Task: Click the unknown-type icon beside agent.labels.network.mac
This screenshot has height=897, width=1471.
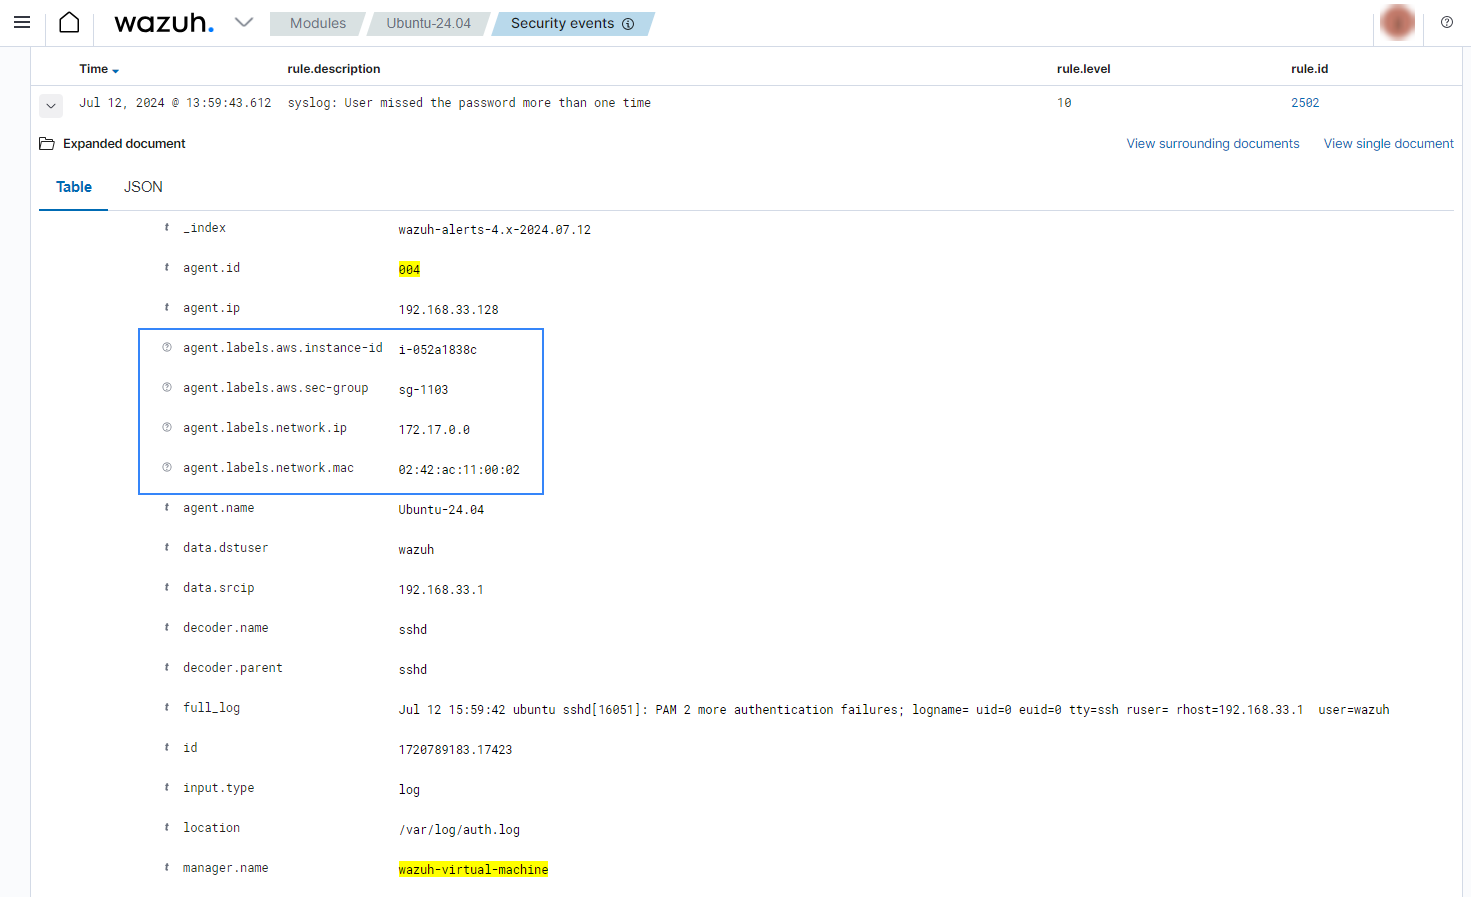Action: click(165, 467)
